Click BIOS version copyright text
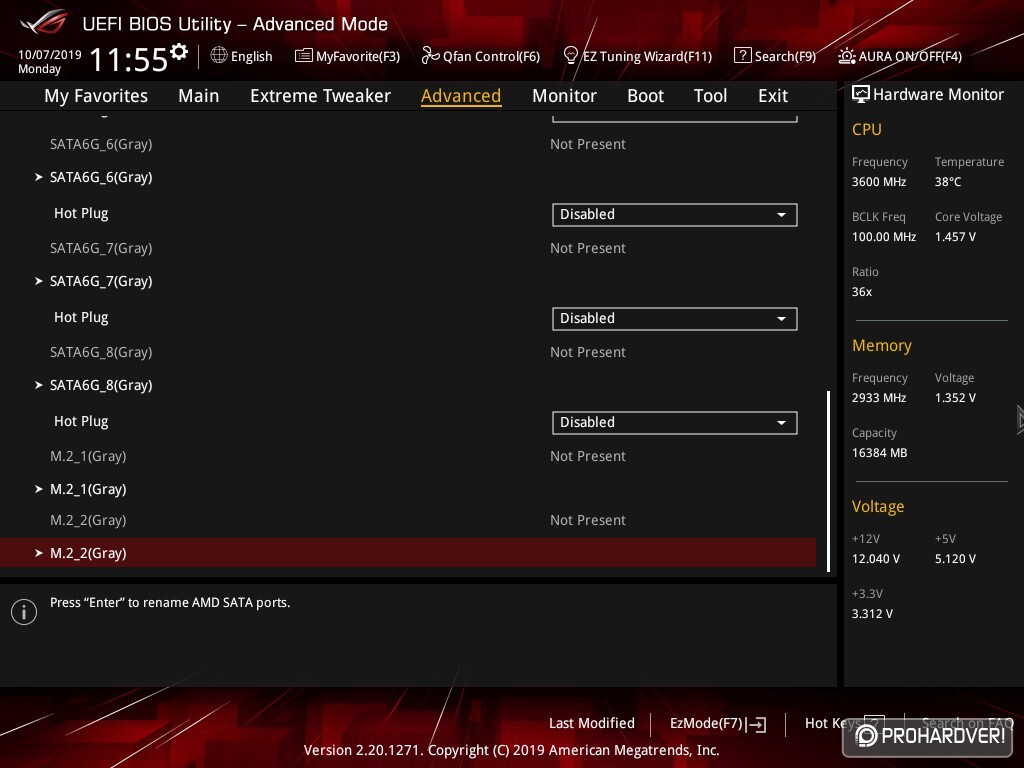Image resolution: width=1024 pixels, height=768 pixels. (511, 750)
